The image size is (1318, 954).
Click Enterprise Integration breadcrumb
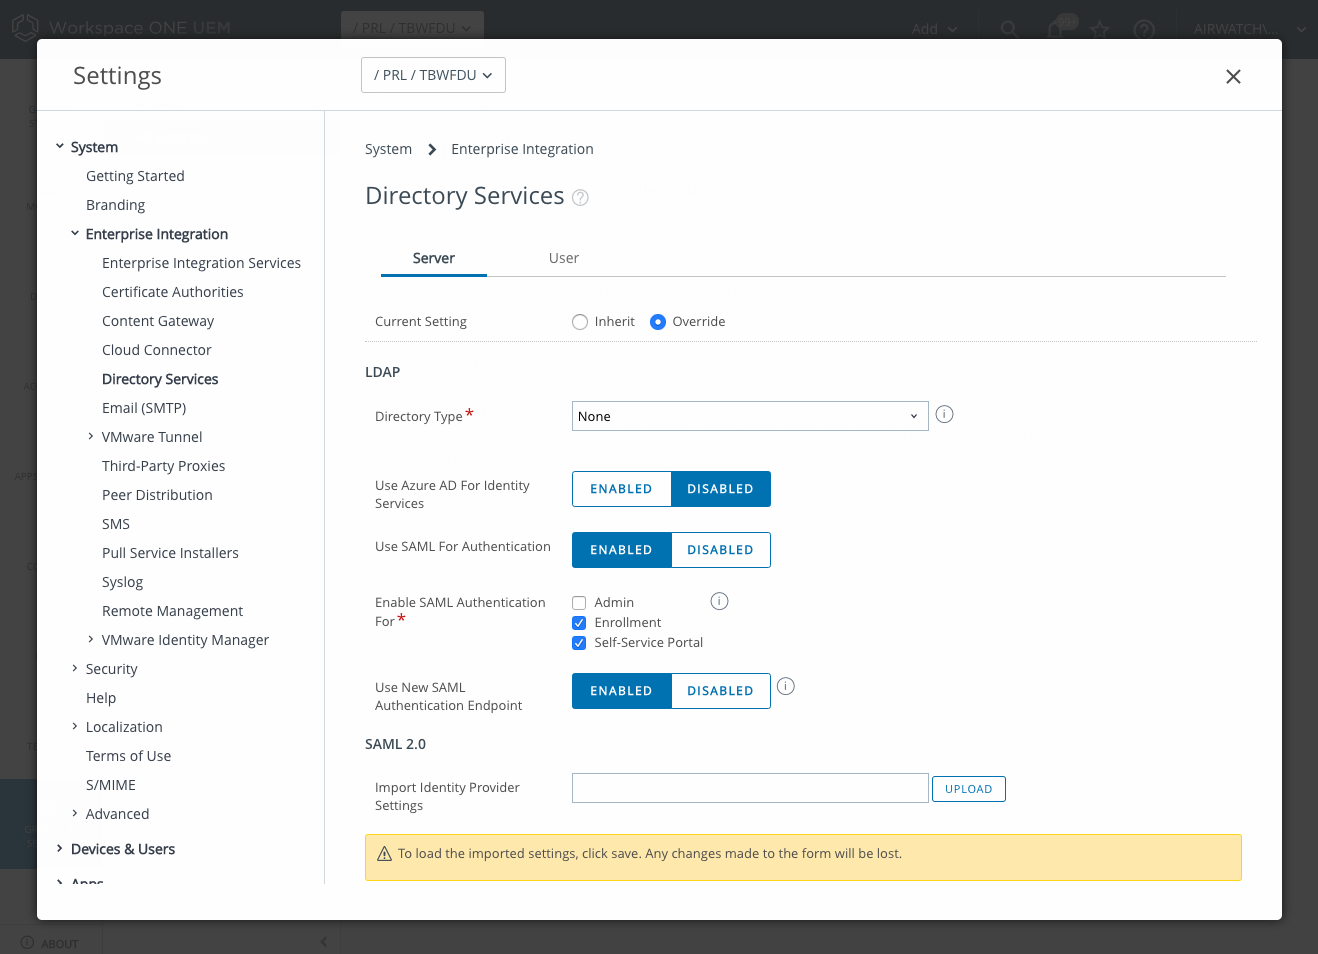click(x=522, y=149)
